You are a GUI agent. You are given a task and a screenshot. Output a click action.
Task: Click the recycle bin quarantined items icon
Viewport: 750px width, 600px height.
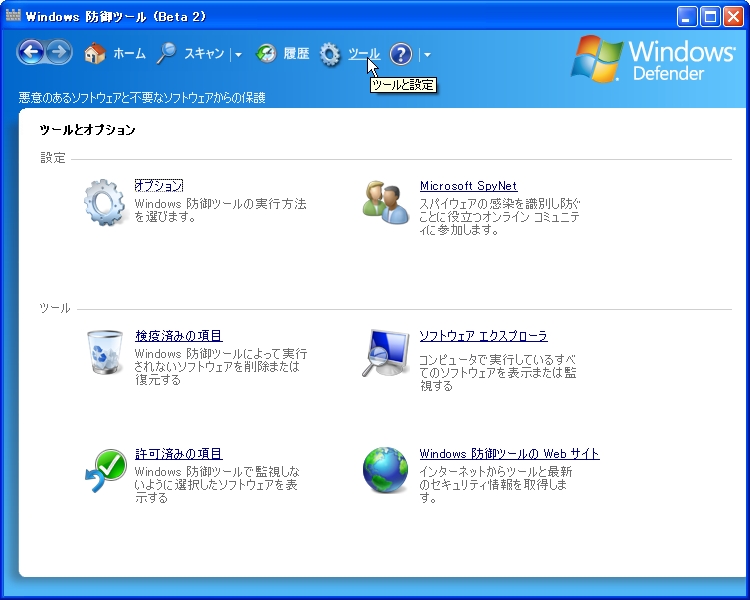(105, 352)
